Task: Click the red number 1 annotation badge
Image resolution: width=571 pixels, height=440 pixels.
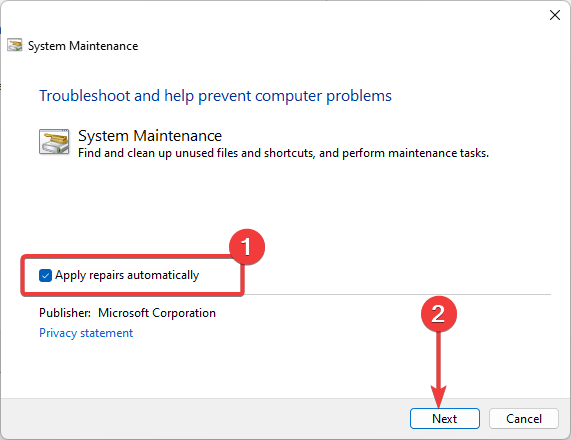Action: [x=247, y=247]
